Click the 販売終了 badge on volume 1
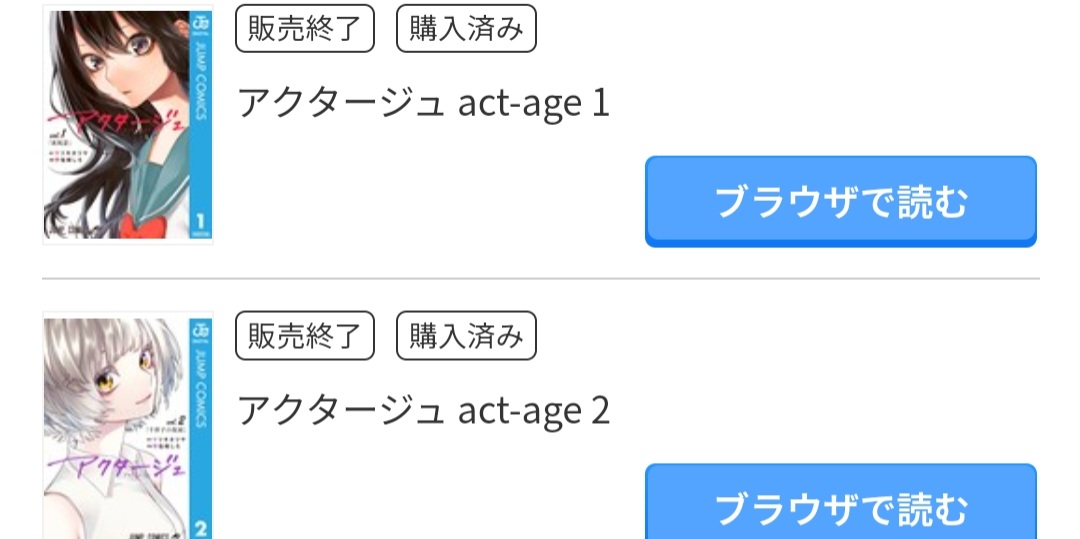Image resolution: width=1080 pixels, height=539 pixels. [304, 29]
